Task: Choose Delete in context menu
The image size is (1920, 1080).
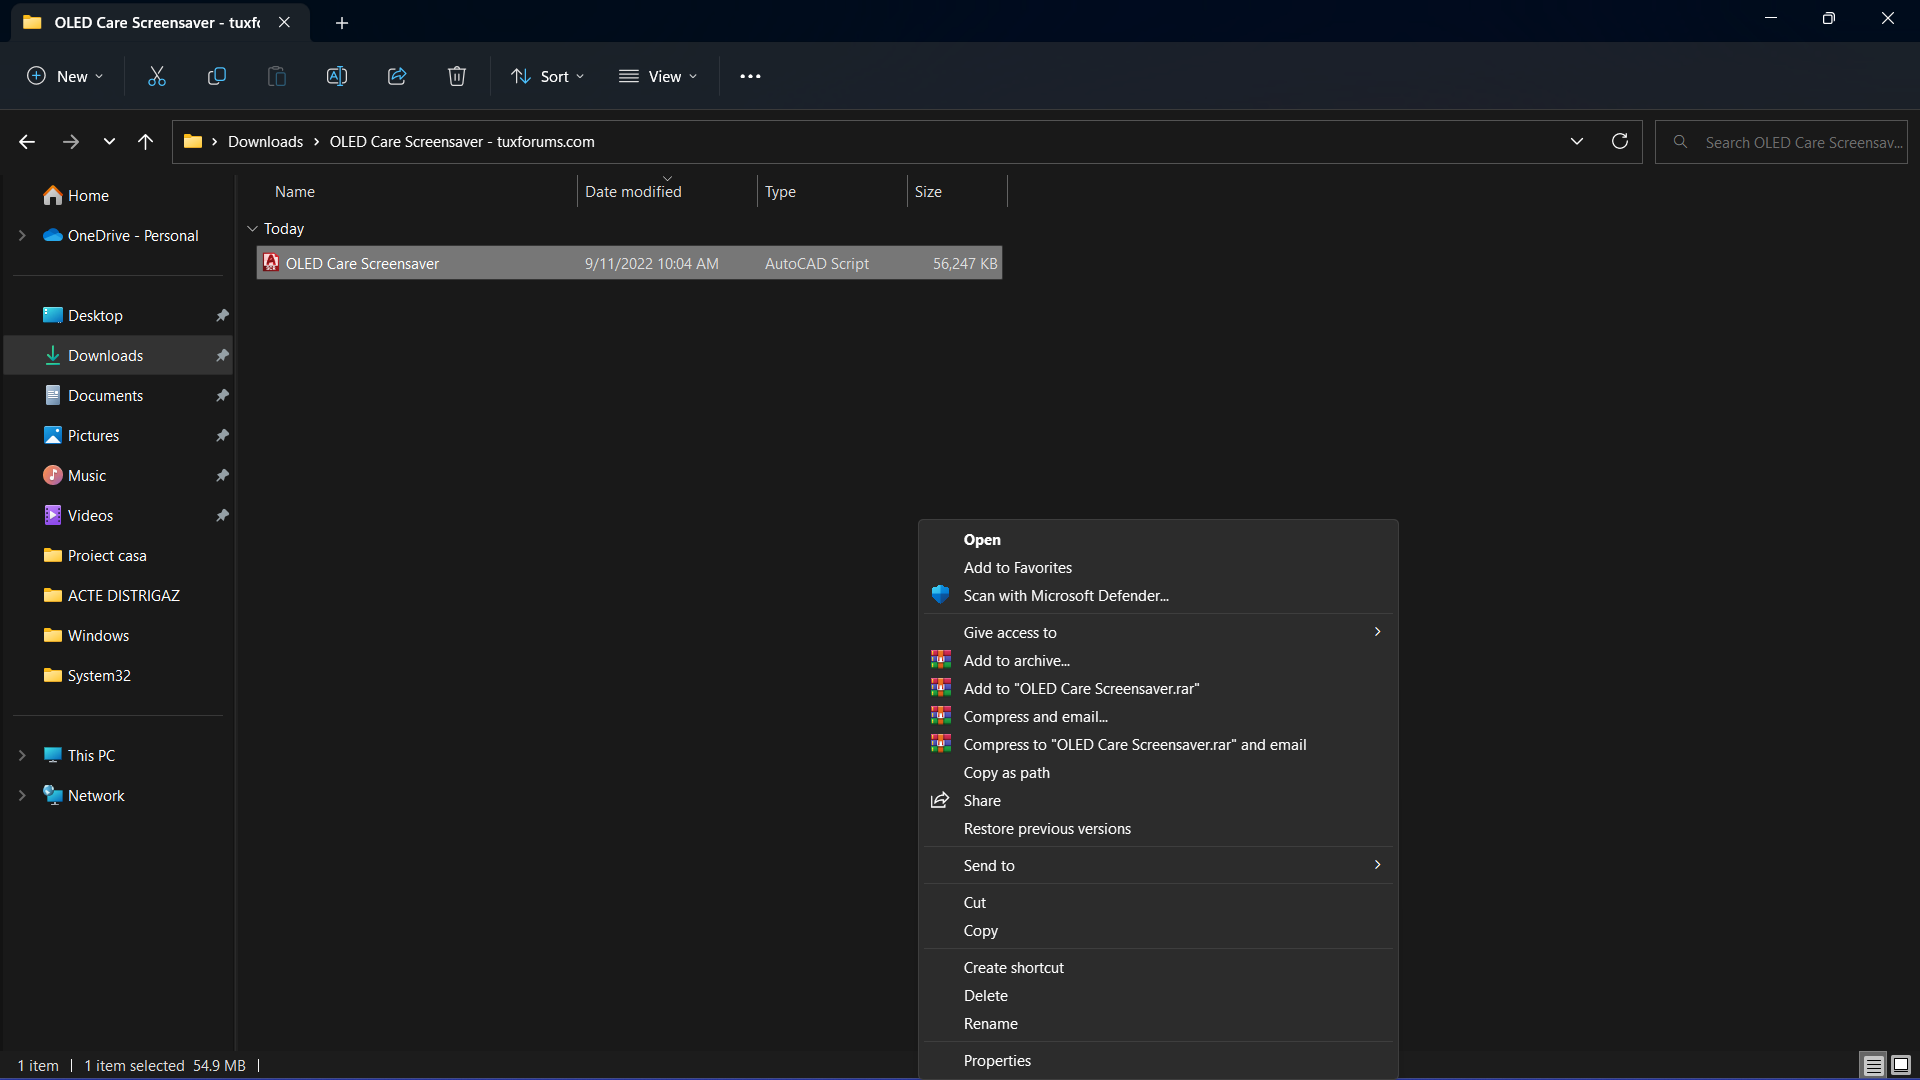Action: [x=1158, y=995]
